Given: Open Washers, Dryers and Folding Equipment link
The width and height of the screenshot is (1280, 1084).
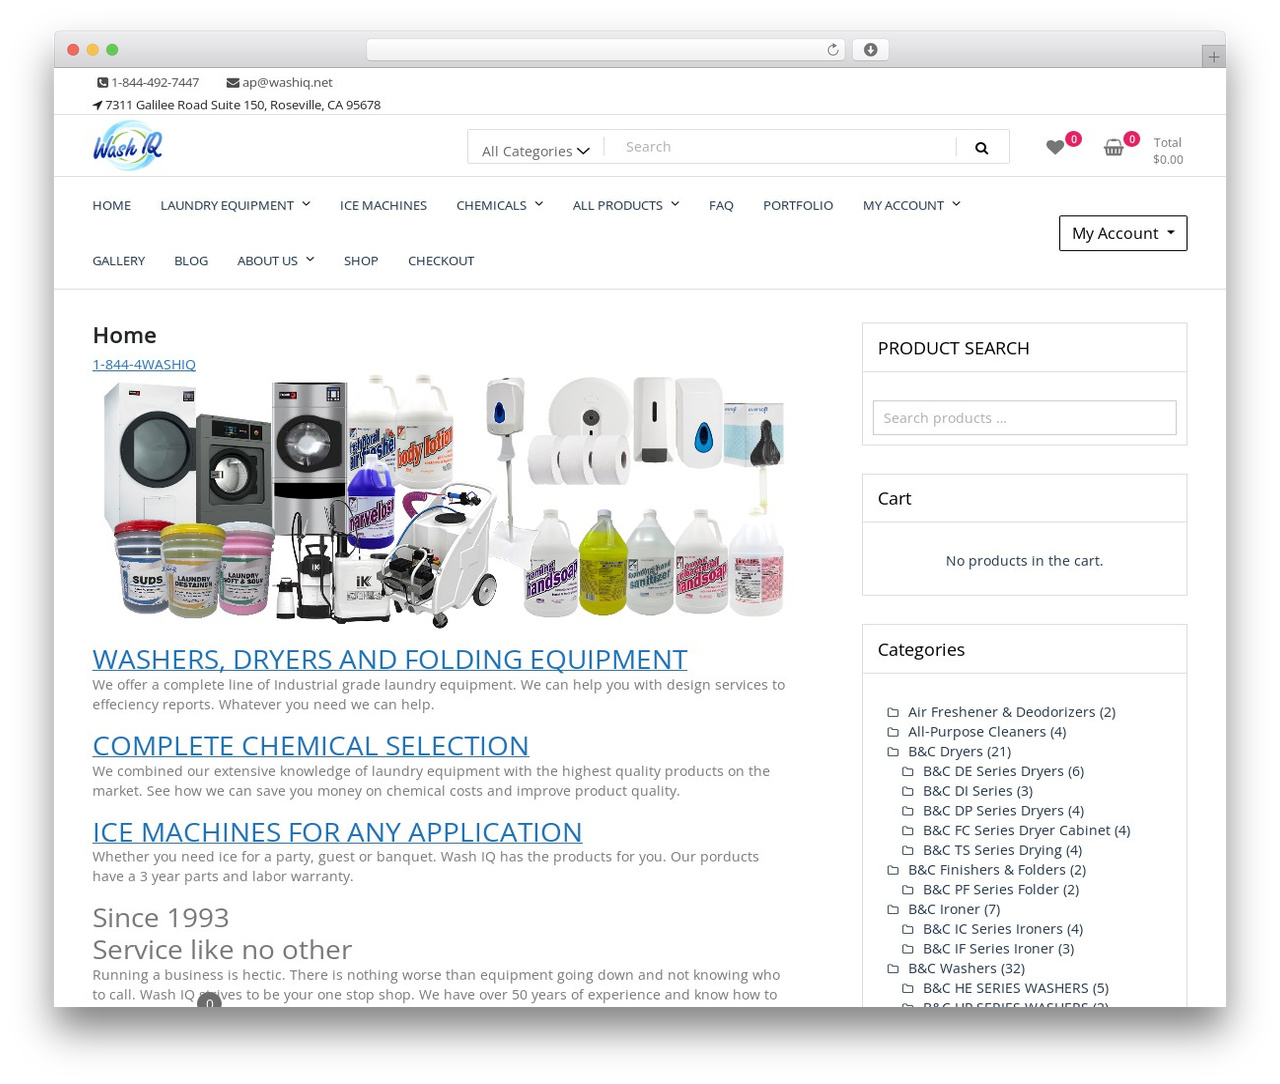Looking at the screenshot, I should pyautogui.click(x=390, y=659).
